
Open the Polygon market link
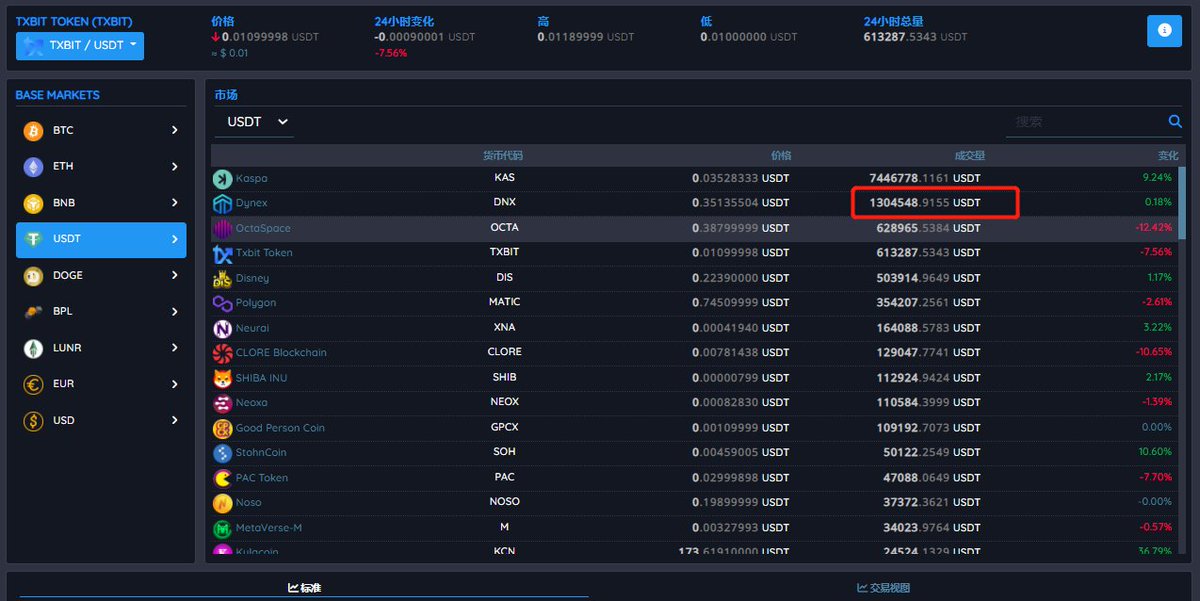tap(256, 303)
